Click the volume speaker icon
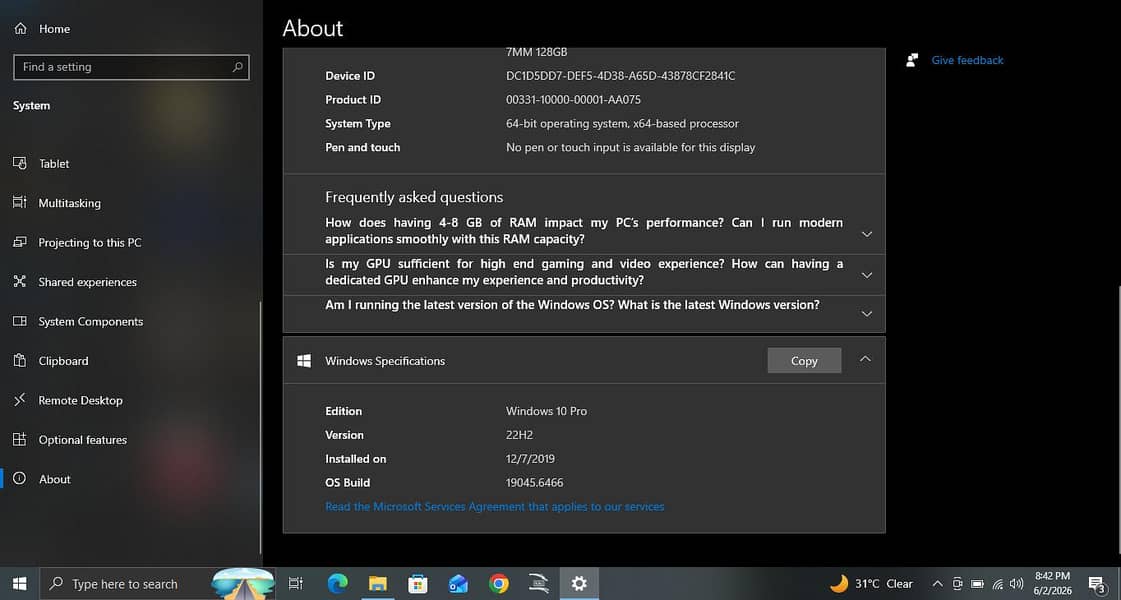The image size is (1121, 600). pos(1017,584)
